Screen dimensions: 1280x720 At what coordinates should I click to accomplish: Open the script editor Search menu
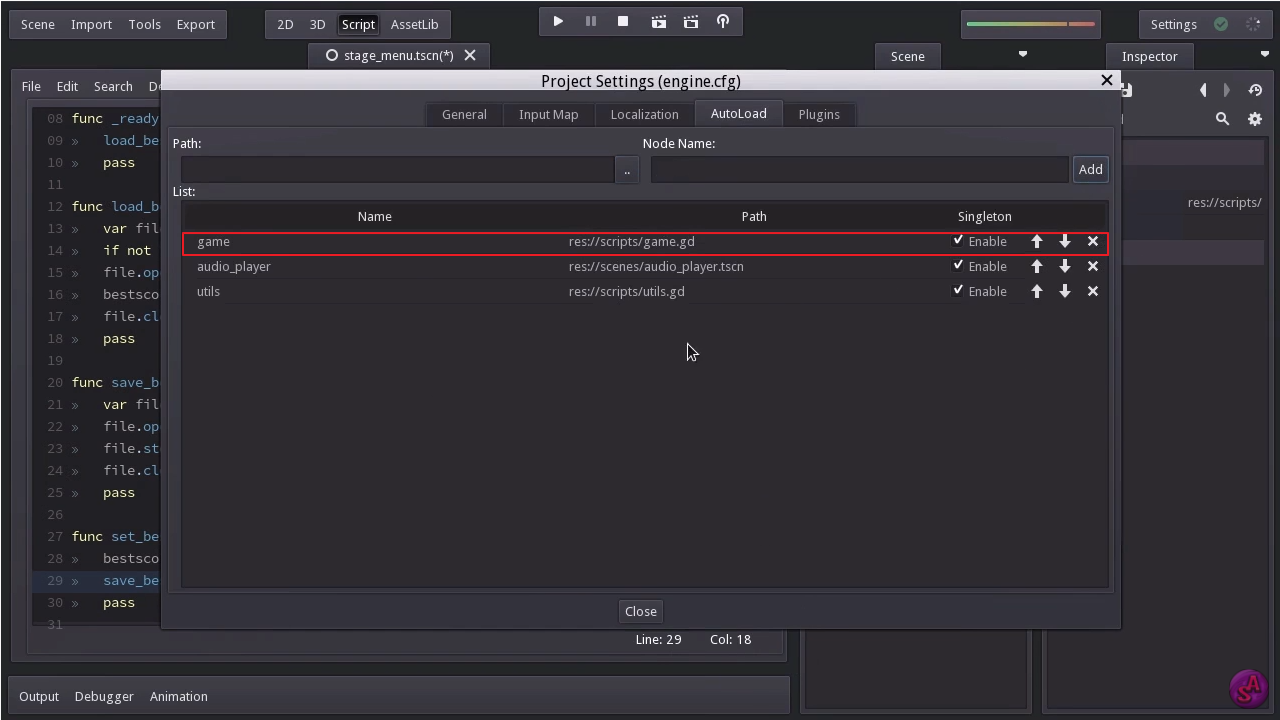113,86
